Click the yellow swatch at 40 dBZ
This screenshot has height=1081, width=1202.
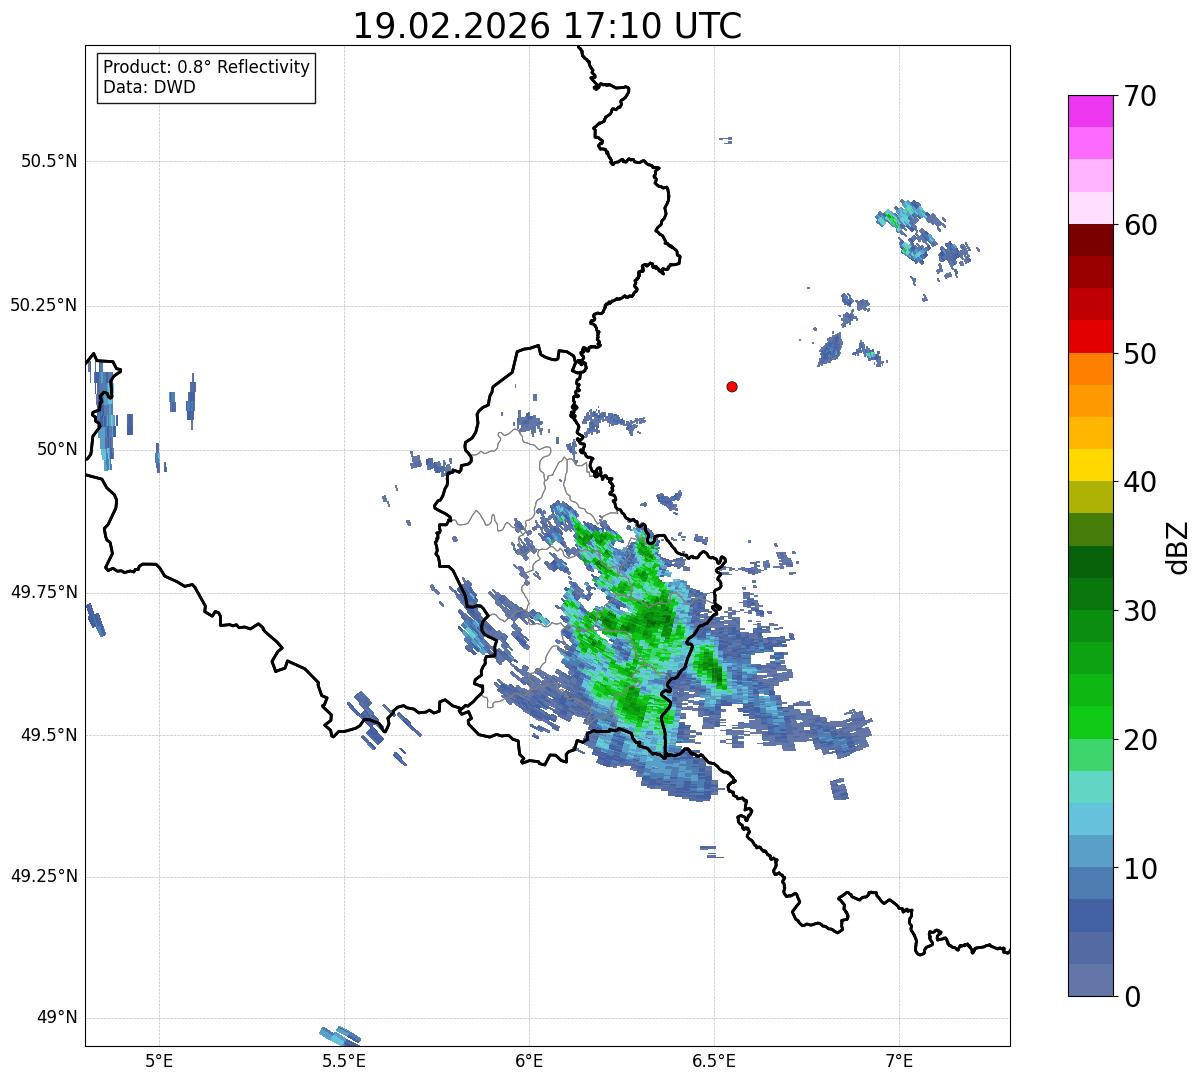coord(1090,465)
